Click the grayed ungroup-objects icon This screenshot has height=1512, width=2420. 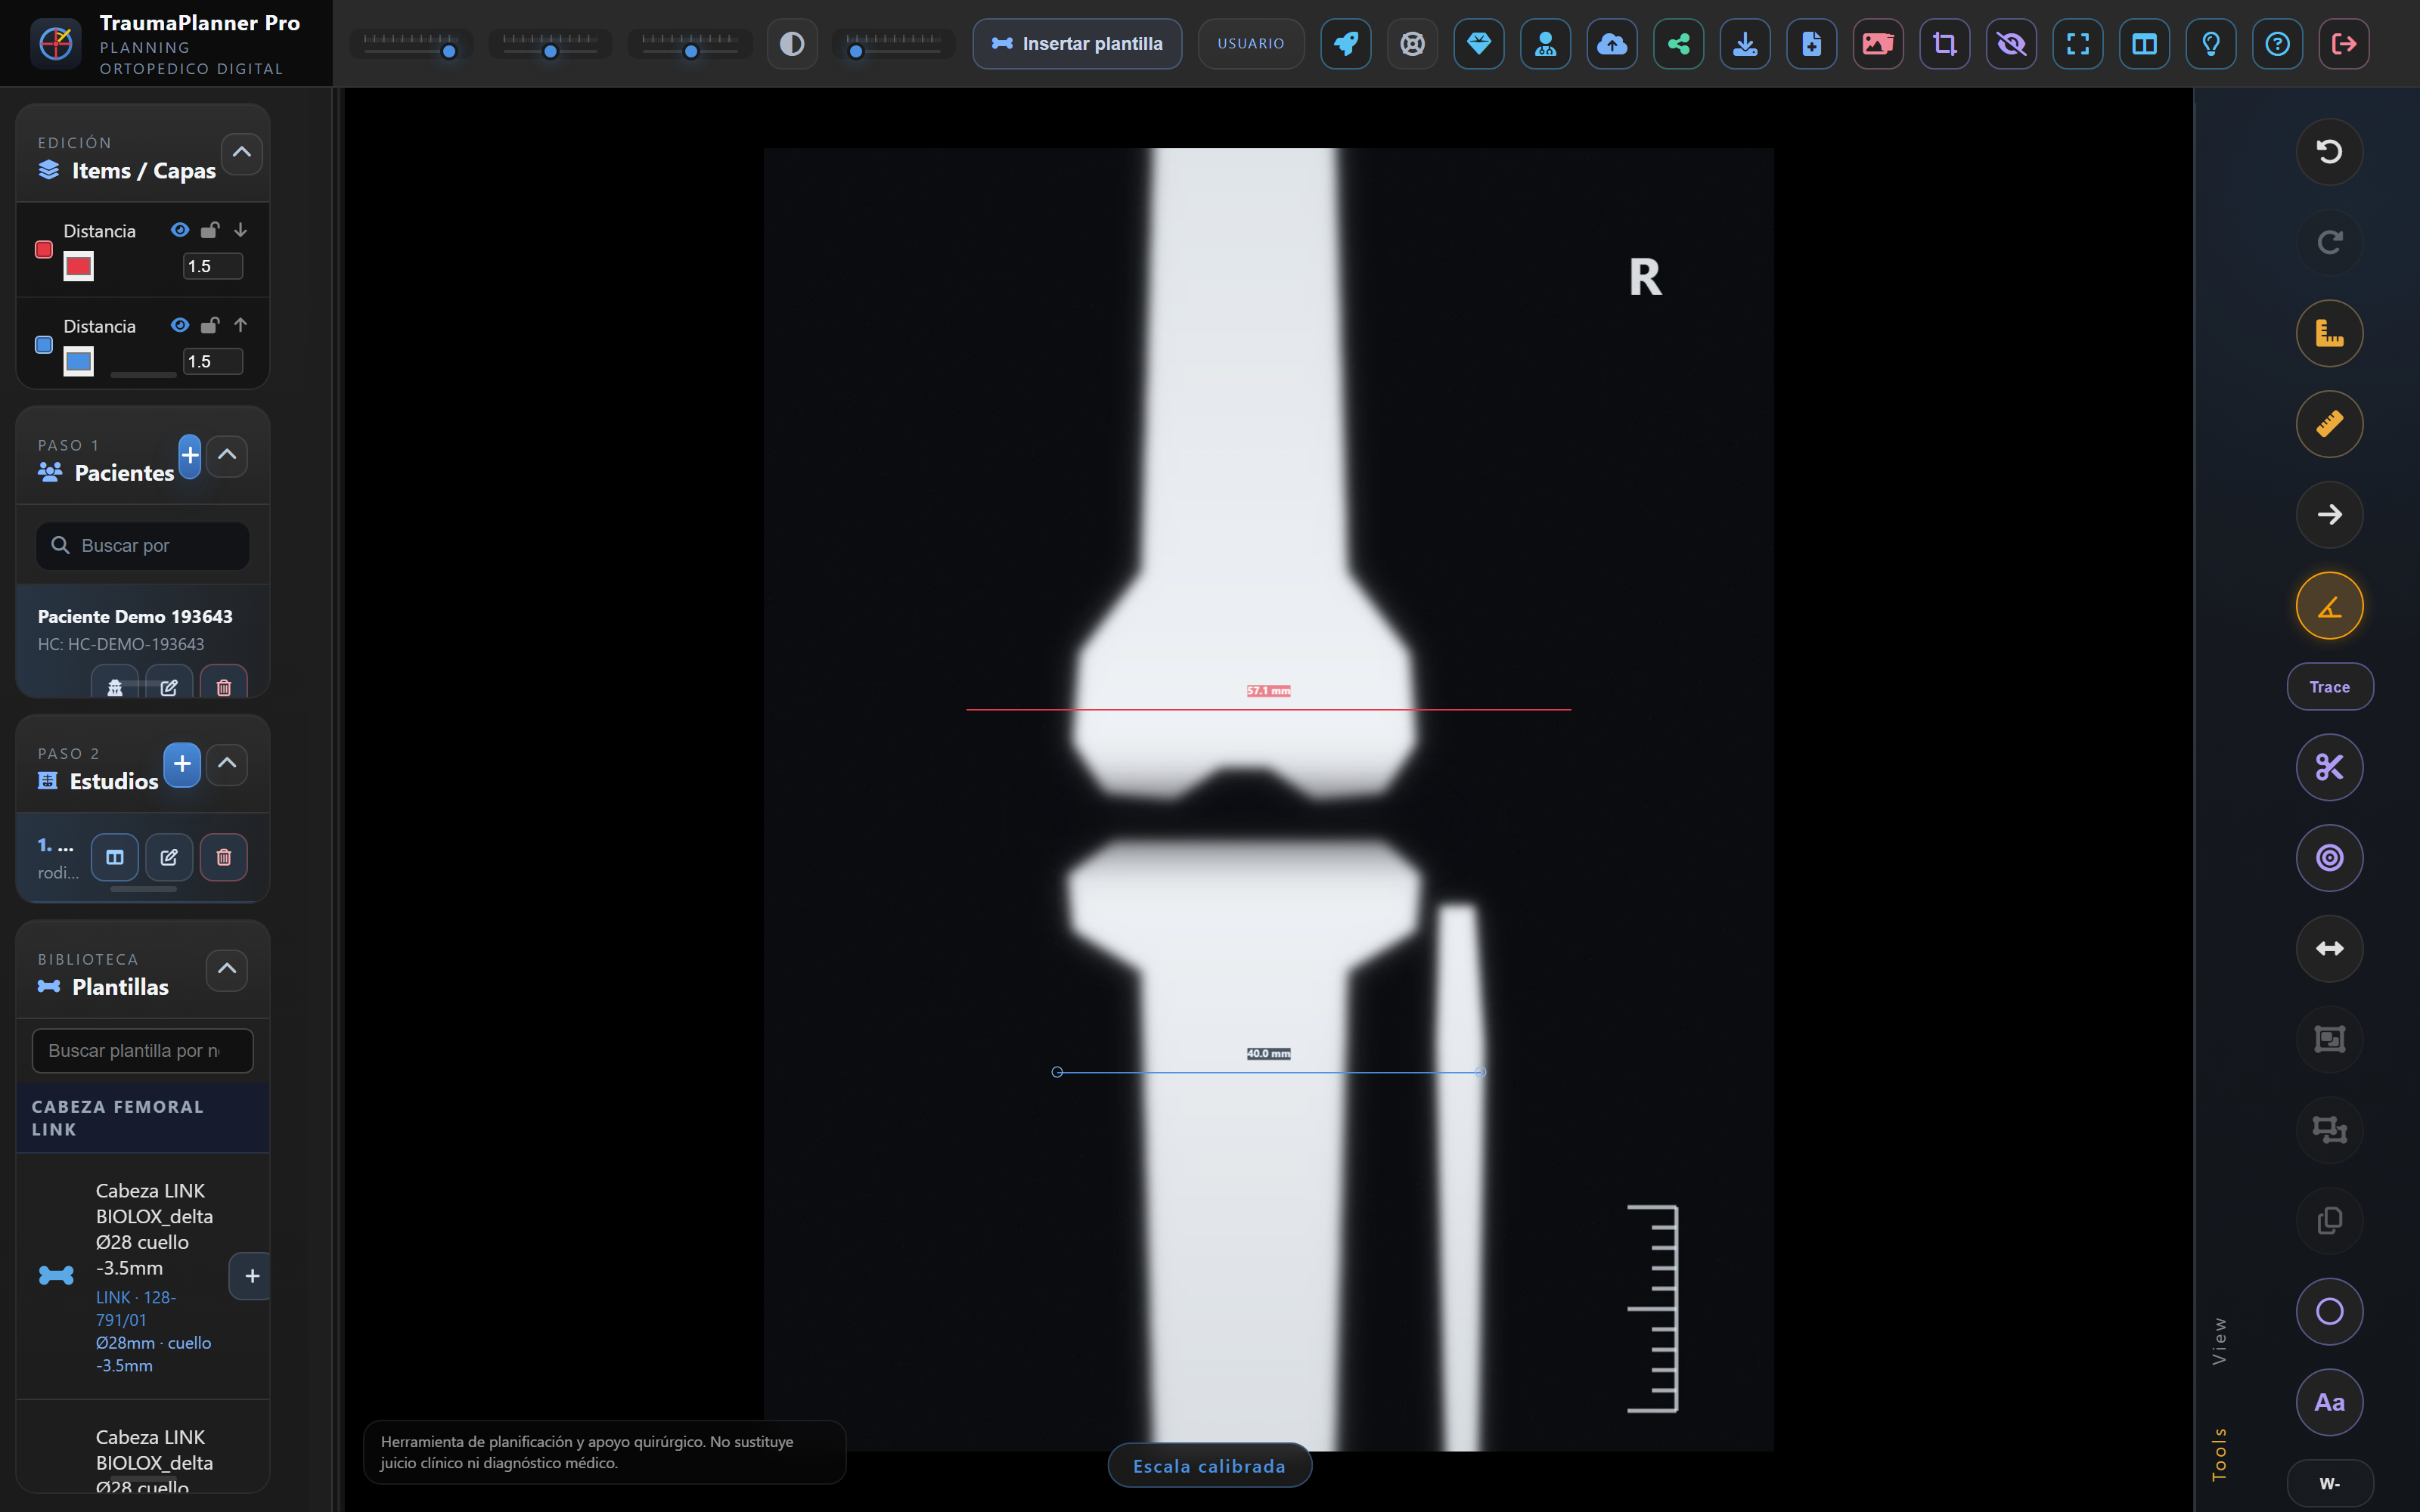click(2329, 1130)
